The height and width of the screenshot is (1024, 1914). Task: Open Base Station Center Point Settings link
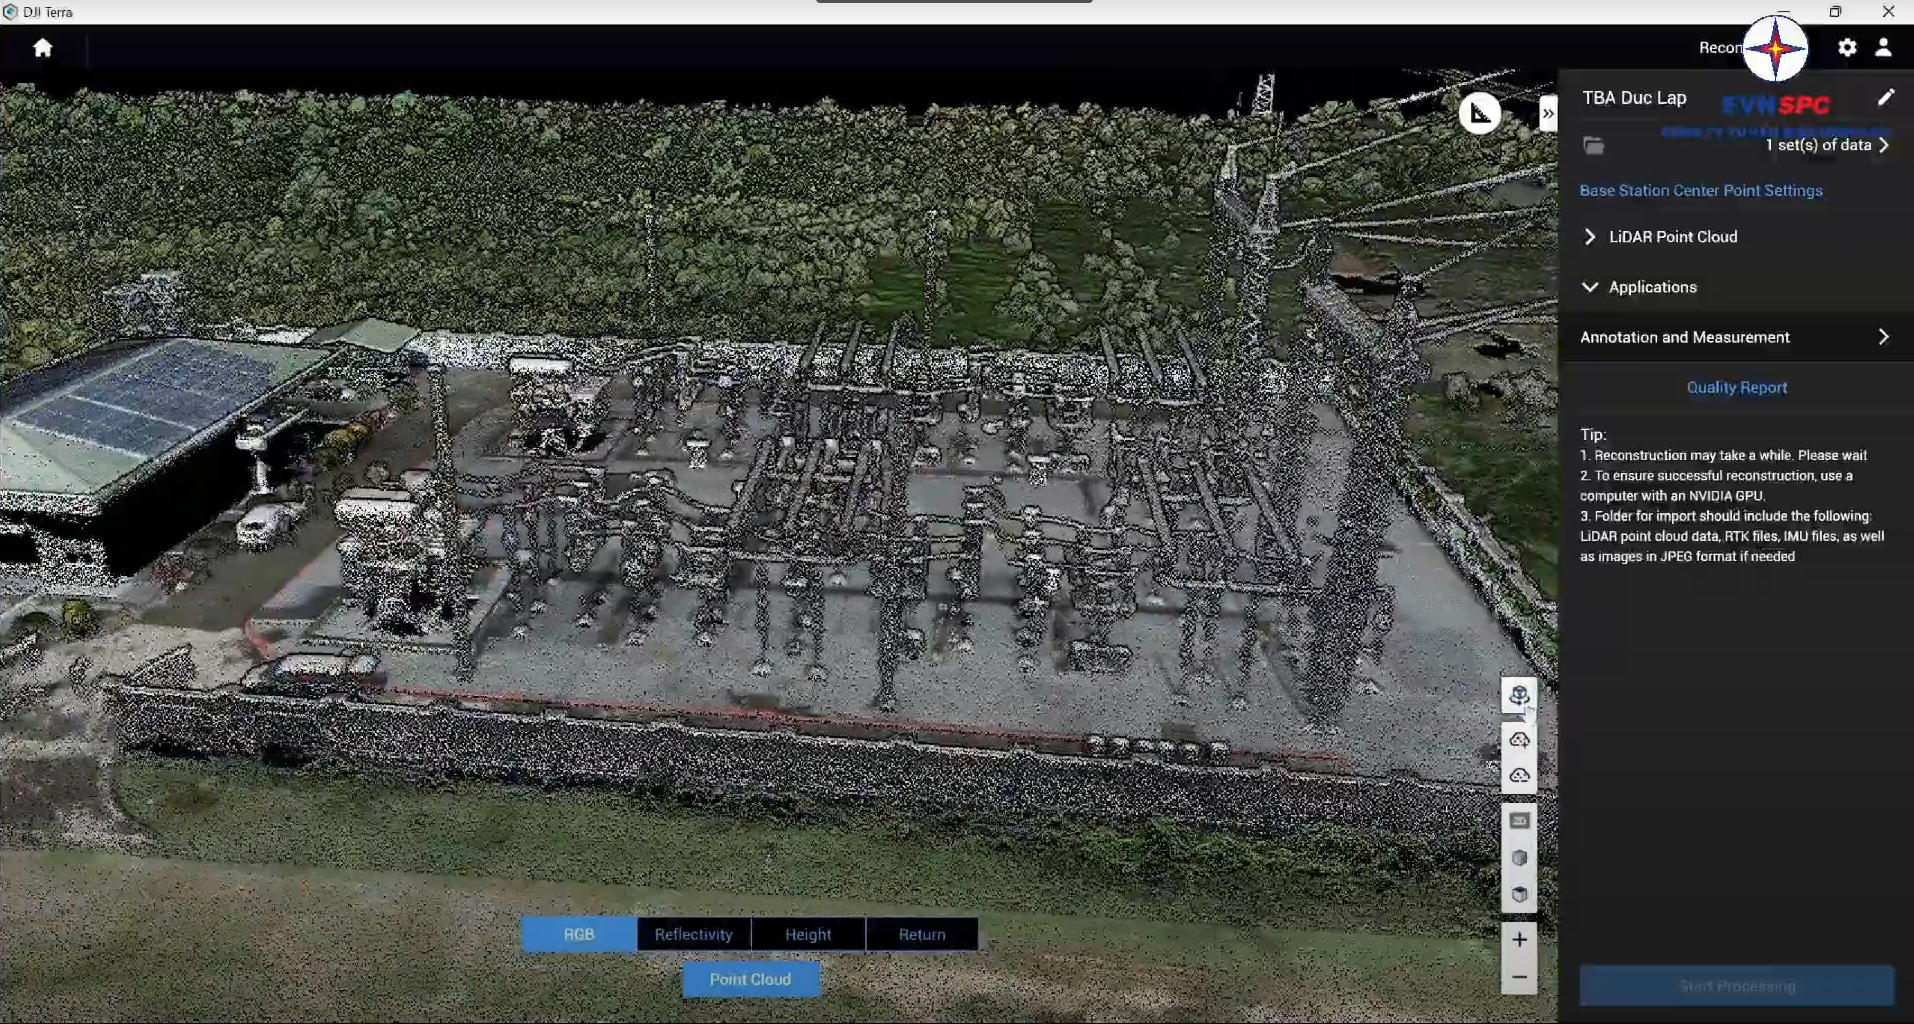click(x=1701, y=190)
